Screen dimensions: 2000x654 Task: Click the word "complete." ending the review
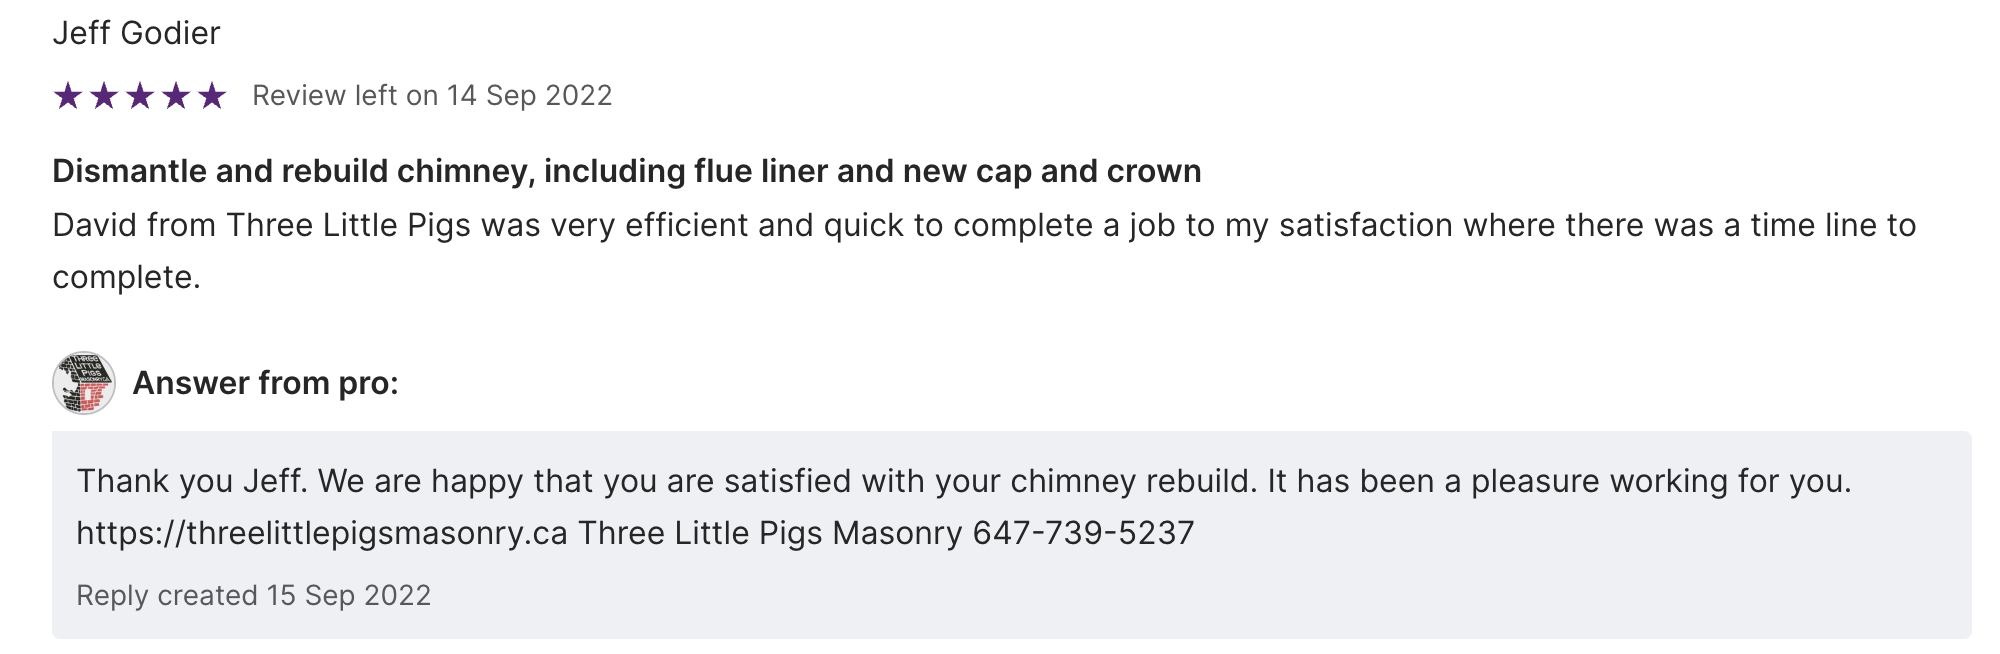pos(126,277)
